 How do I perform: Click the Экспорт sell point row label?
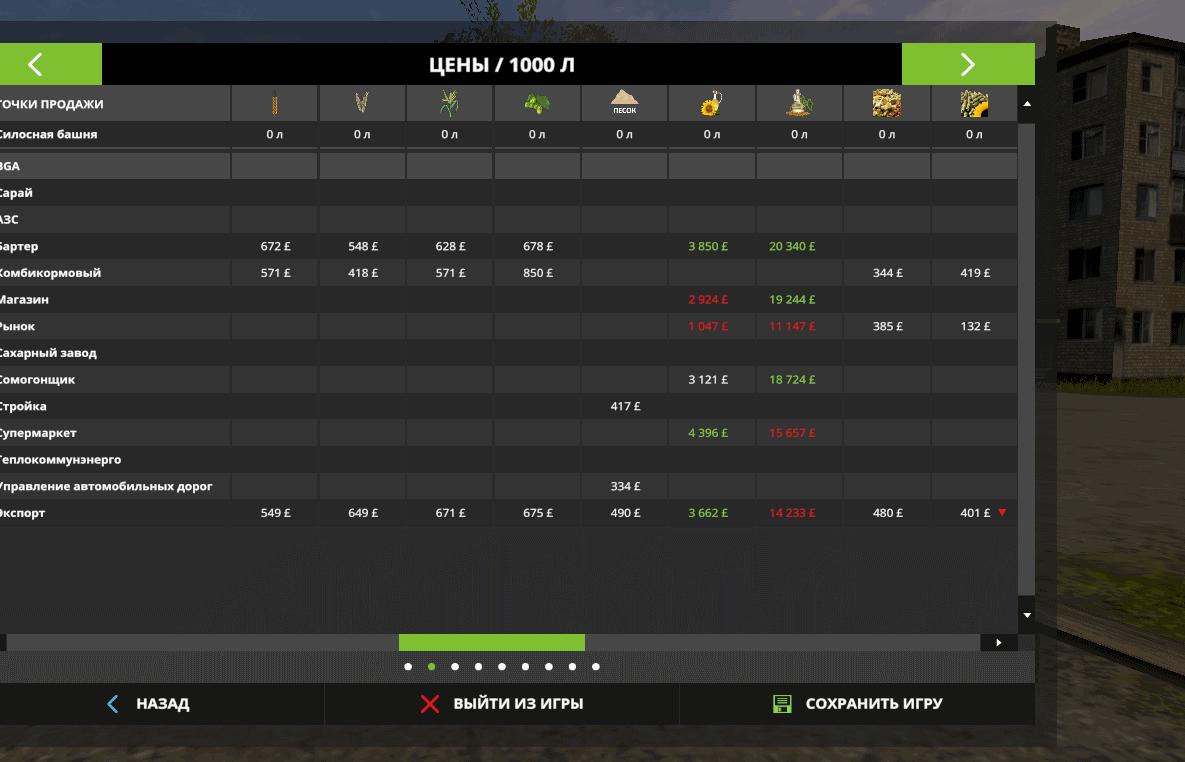pyautogui.click(x=22, y=513)
